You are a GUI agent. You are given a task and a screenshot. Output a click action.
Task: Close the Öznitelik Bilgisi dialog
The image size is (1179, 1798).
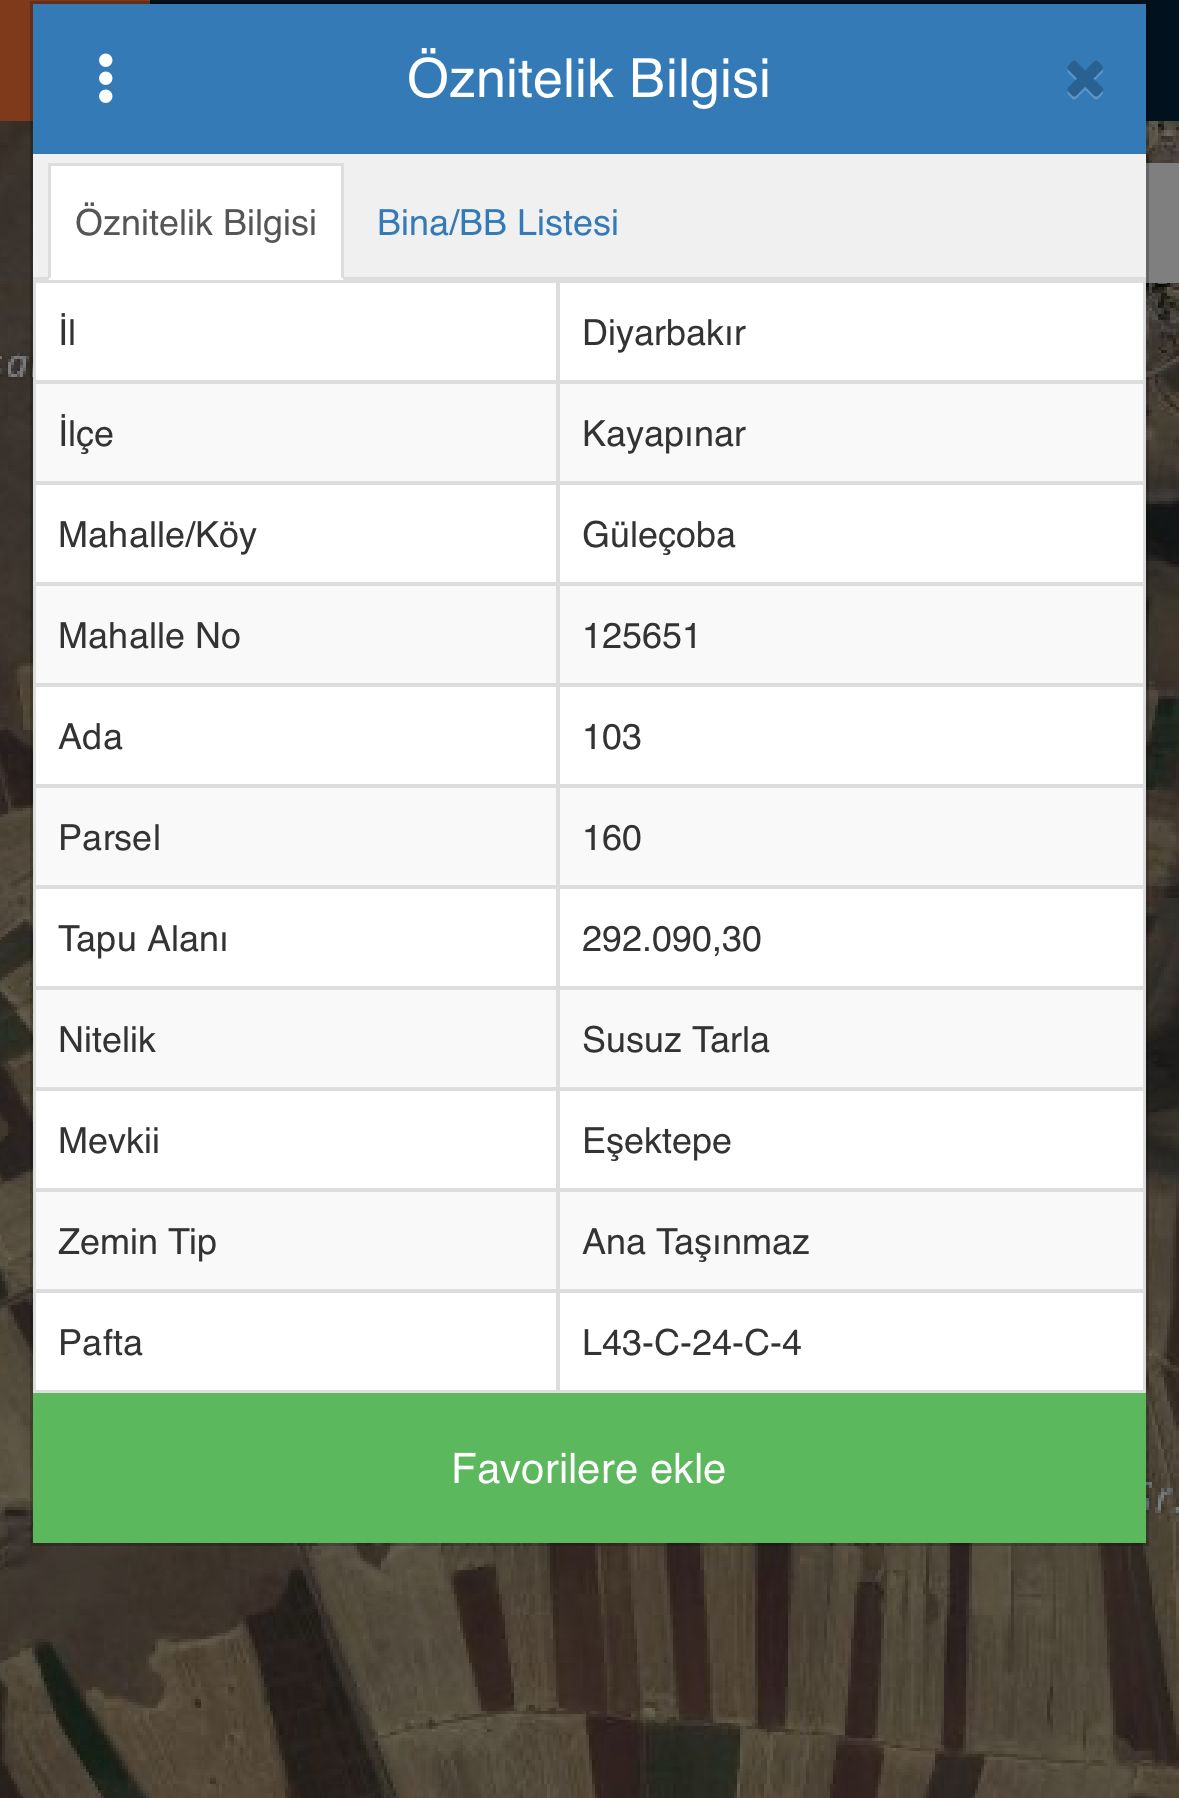(1085, 80)
